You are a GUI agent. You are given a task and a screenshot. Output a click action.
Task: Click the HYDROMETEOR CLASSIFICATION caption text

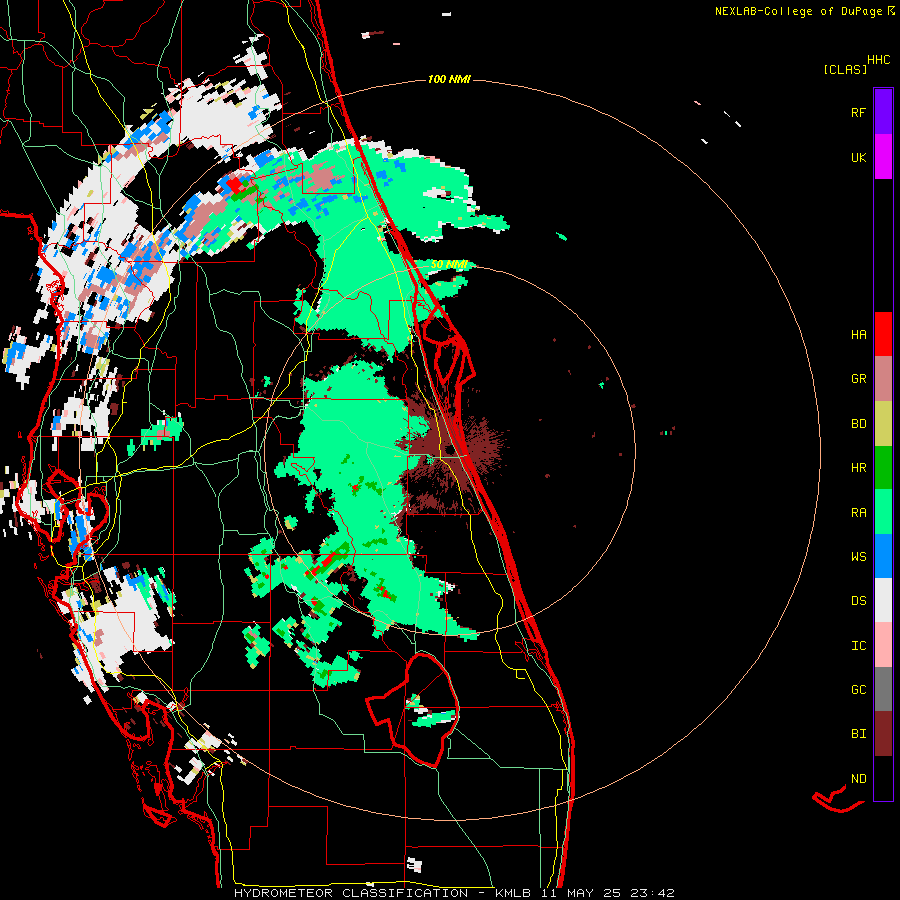[351, 893]
